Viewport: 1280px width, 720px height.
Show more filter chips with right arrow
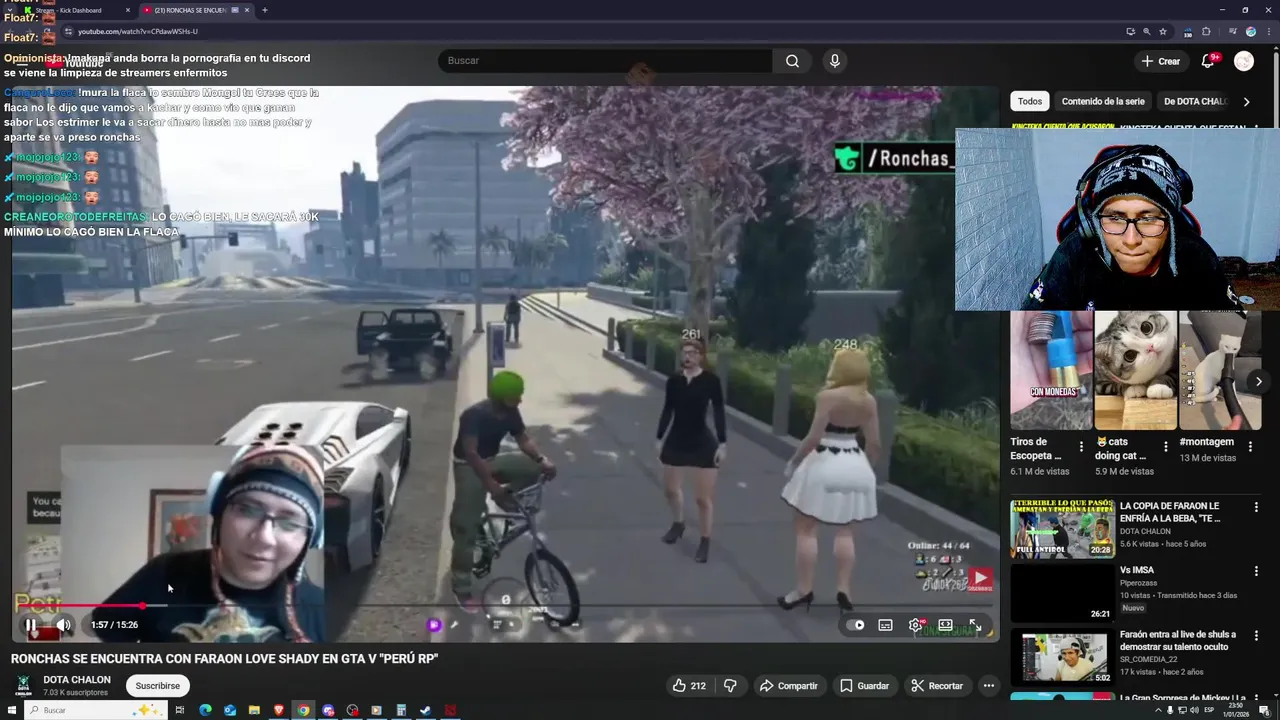pyautogui.click(x=1246, y=101)
